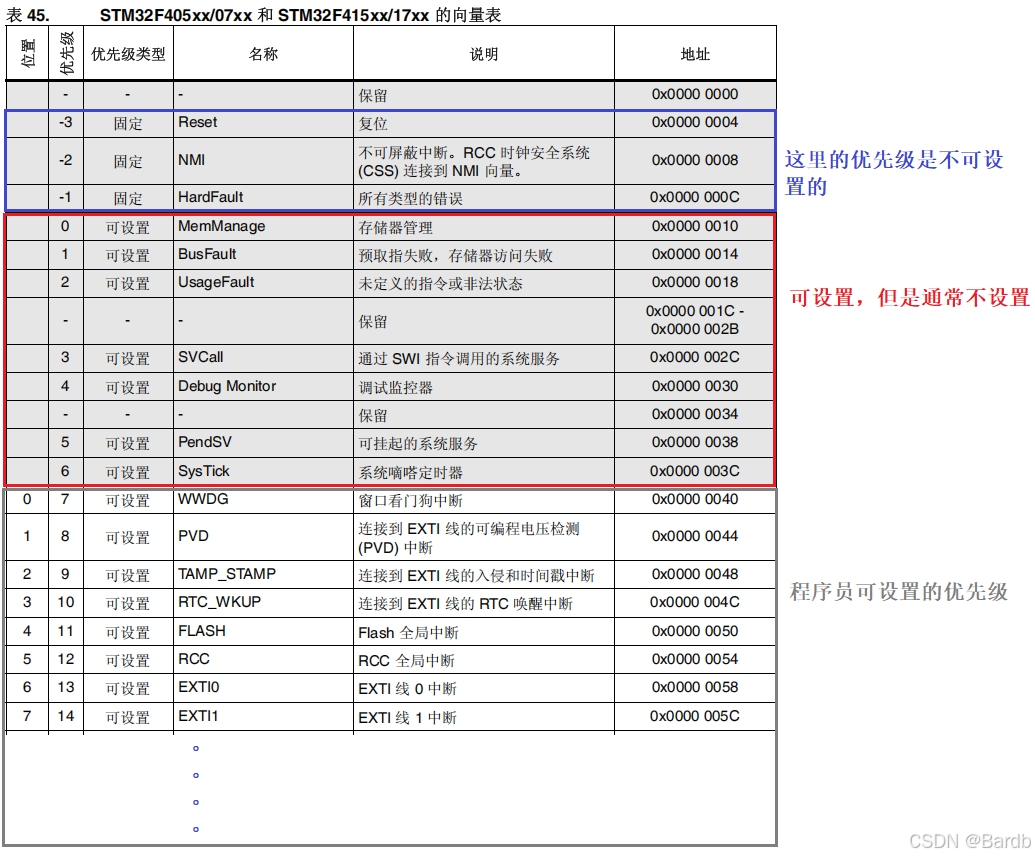This screenshot has height=859, width=1035.
Task: Click address 0x0000 0054
Action: 695,660
